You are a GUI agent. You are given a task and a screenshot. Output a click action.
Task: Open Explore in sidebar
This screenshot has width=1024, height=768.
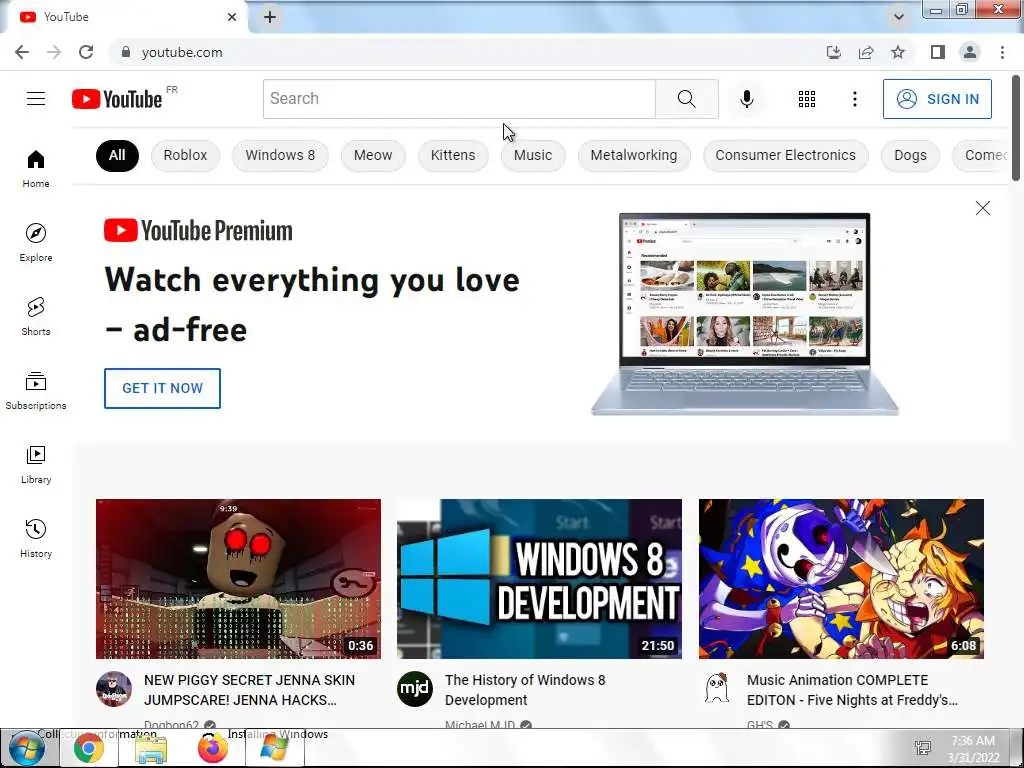click(36, 242)
